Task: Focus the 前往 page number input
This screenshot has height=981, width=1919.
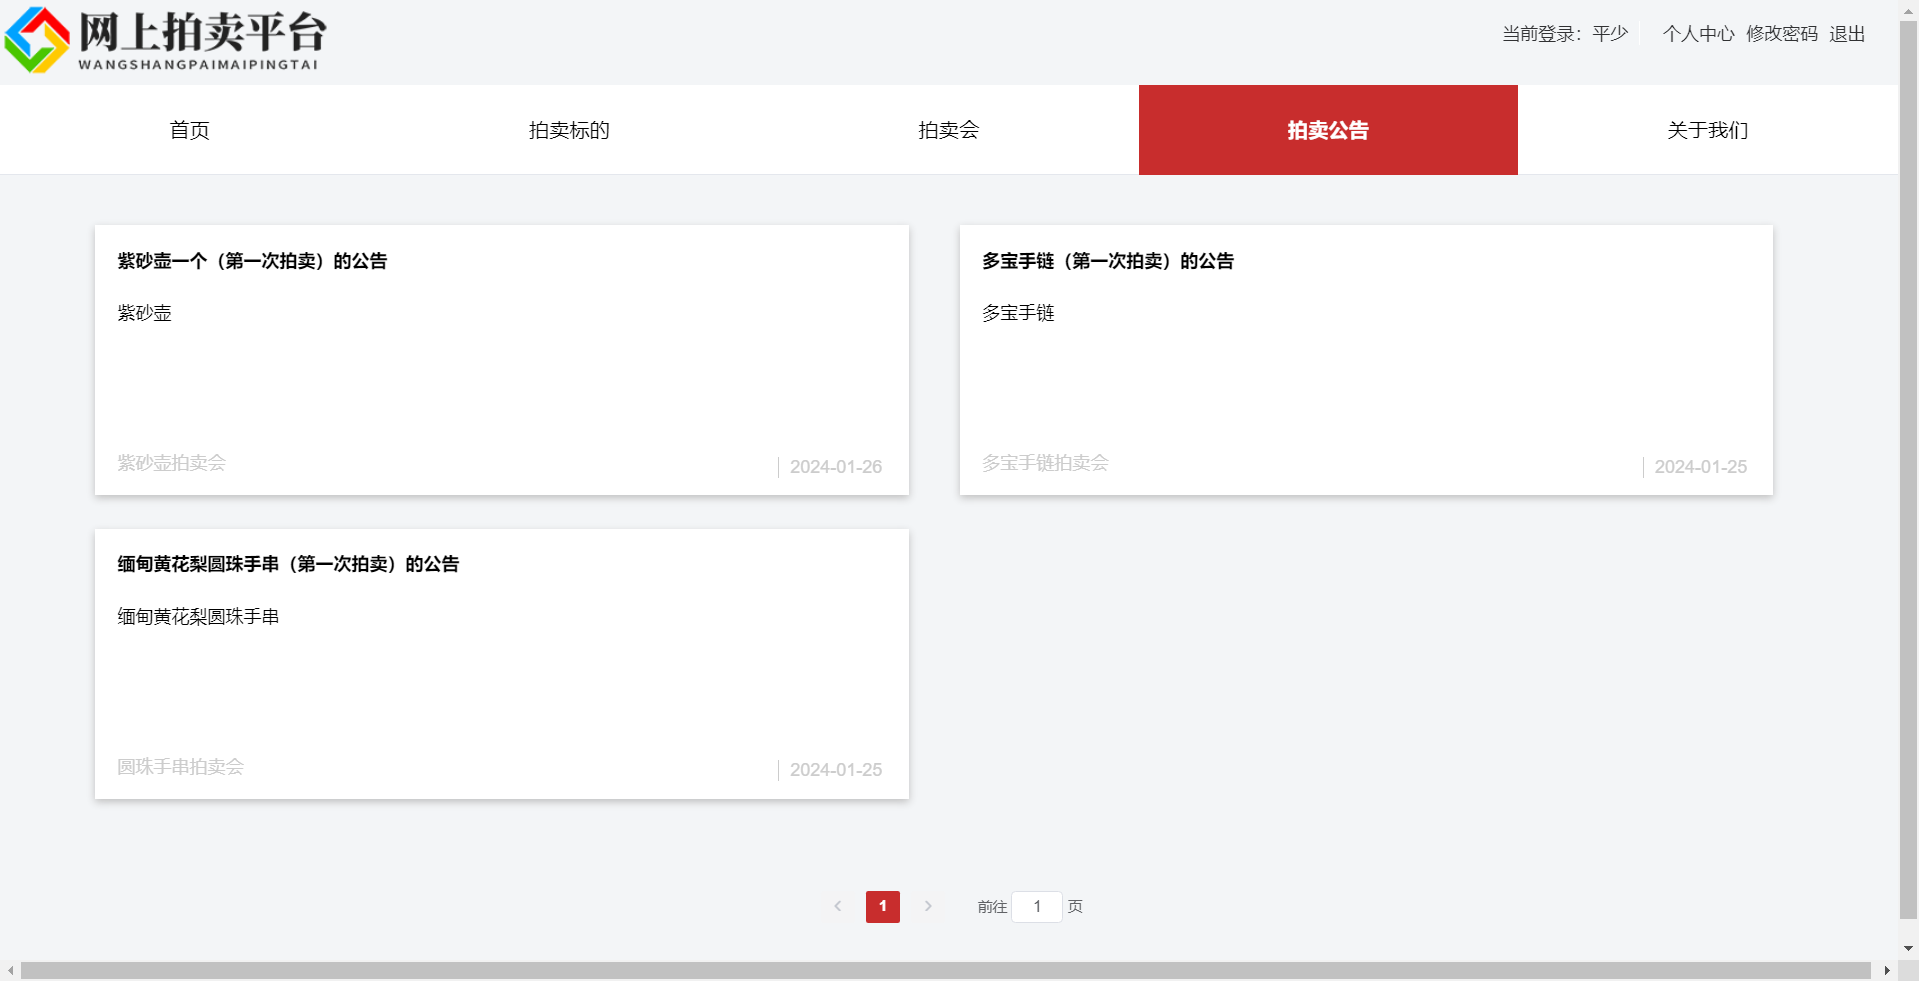Action: (1037, 907)
